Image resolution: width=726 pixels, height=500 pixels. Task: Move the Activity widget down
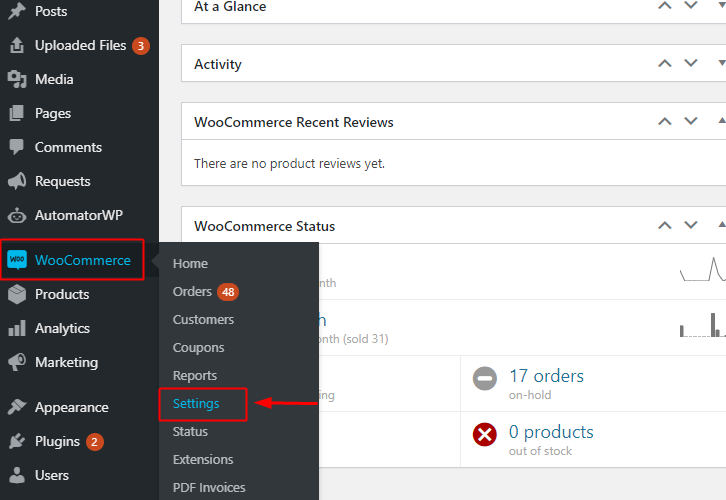coord(691,63)
